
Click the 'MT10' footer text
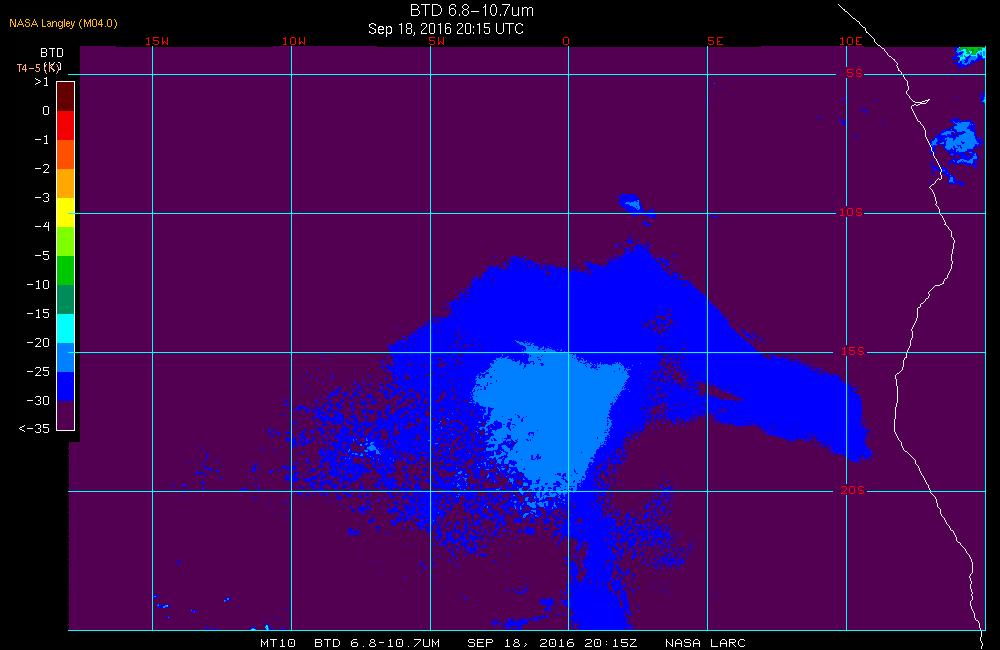pyautogui.click(x=278, y=643)
